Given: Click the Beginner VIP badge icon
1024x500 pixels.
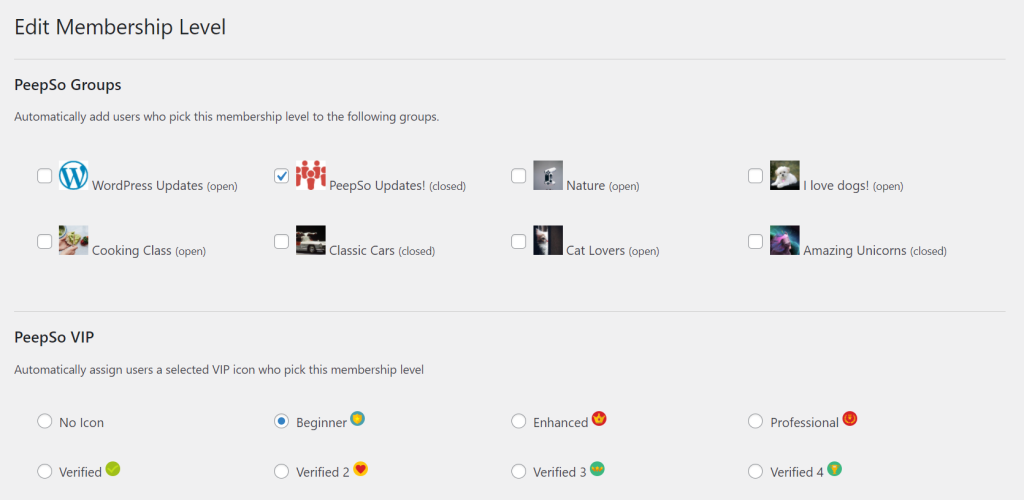Looking at the screenshot, I should coord(357,418).
